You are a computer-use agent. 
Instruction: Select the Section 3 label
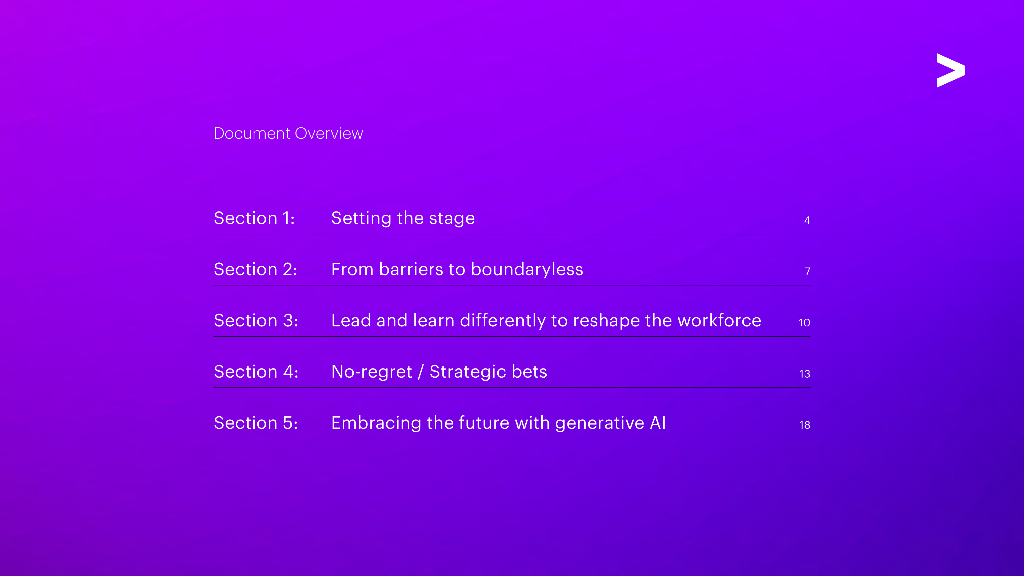point(255,320)
